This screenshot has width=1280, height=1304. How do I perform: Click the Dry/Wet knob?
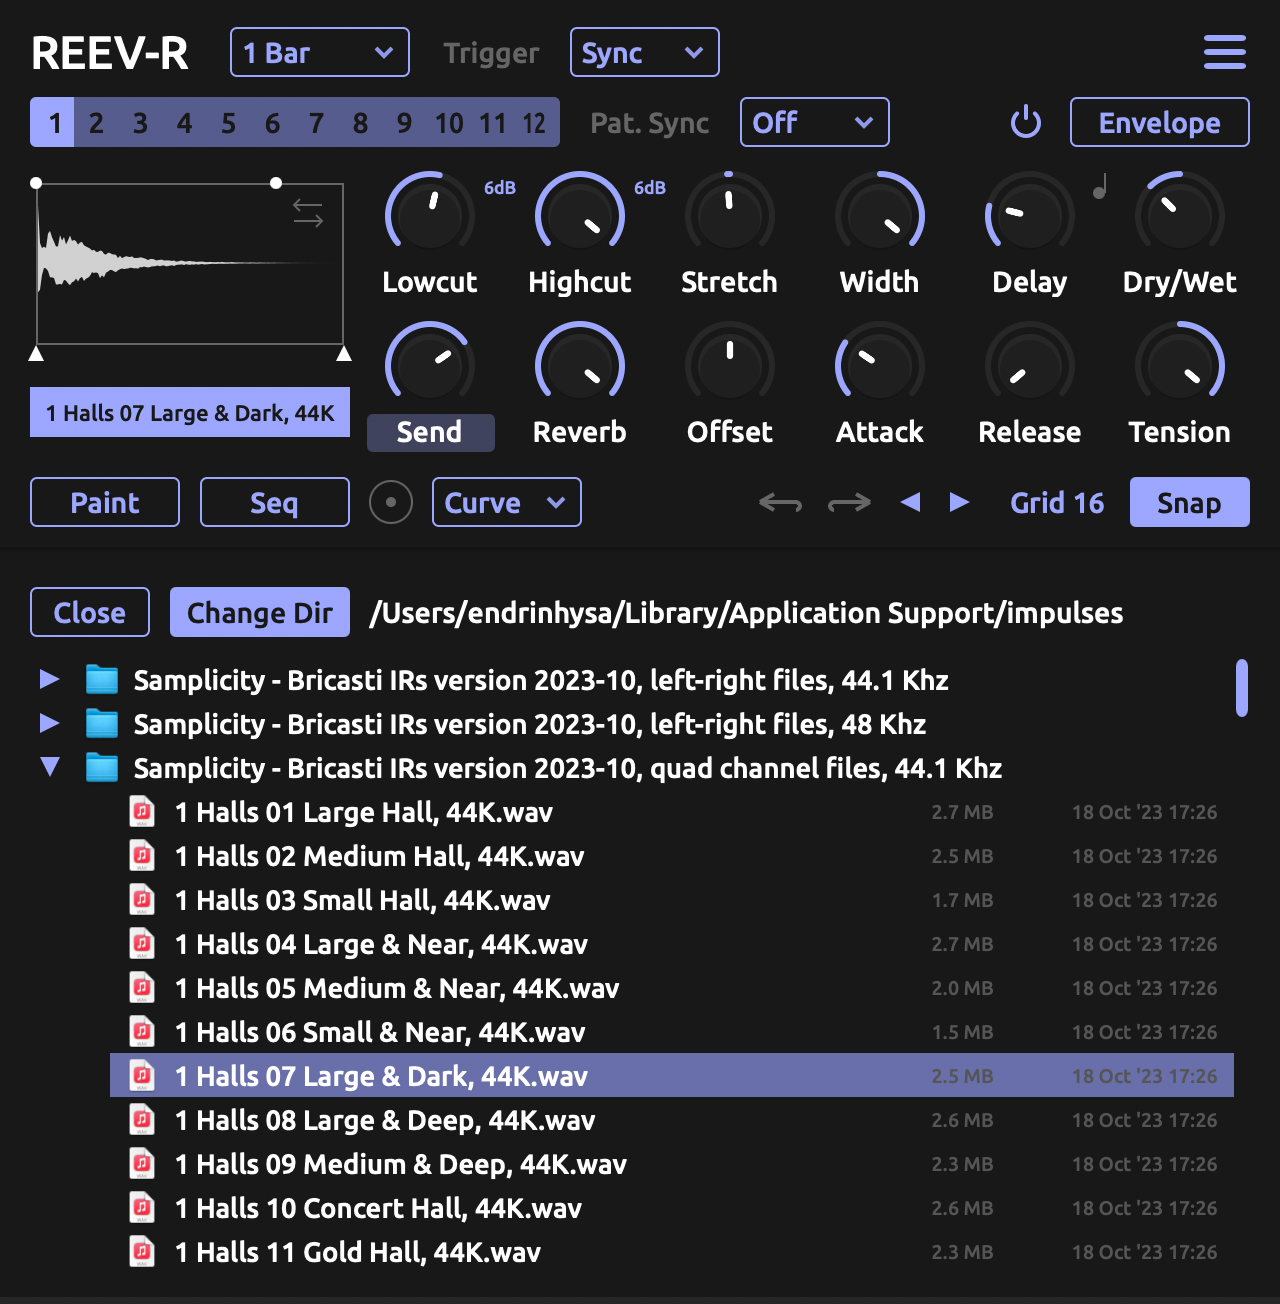(x=1180, y=214)
